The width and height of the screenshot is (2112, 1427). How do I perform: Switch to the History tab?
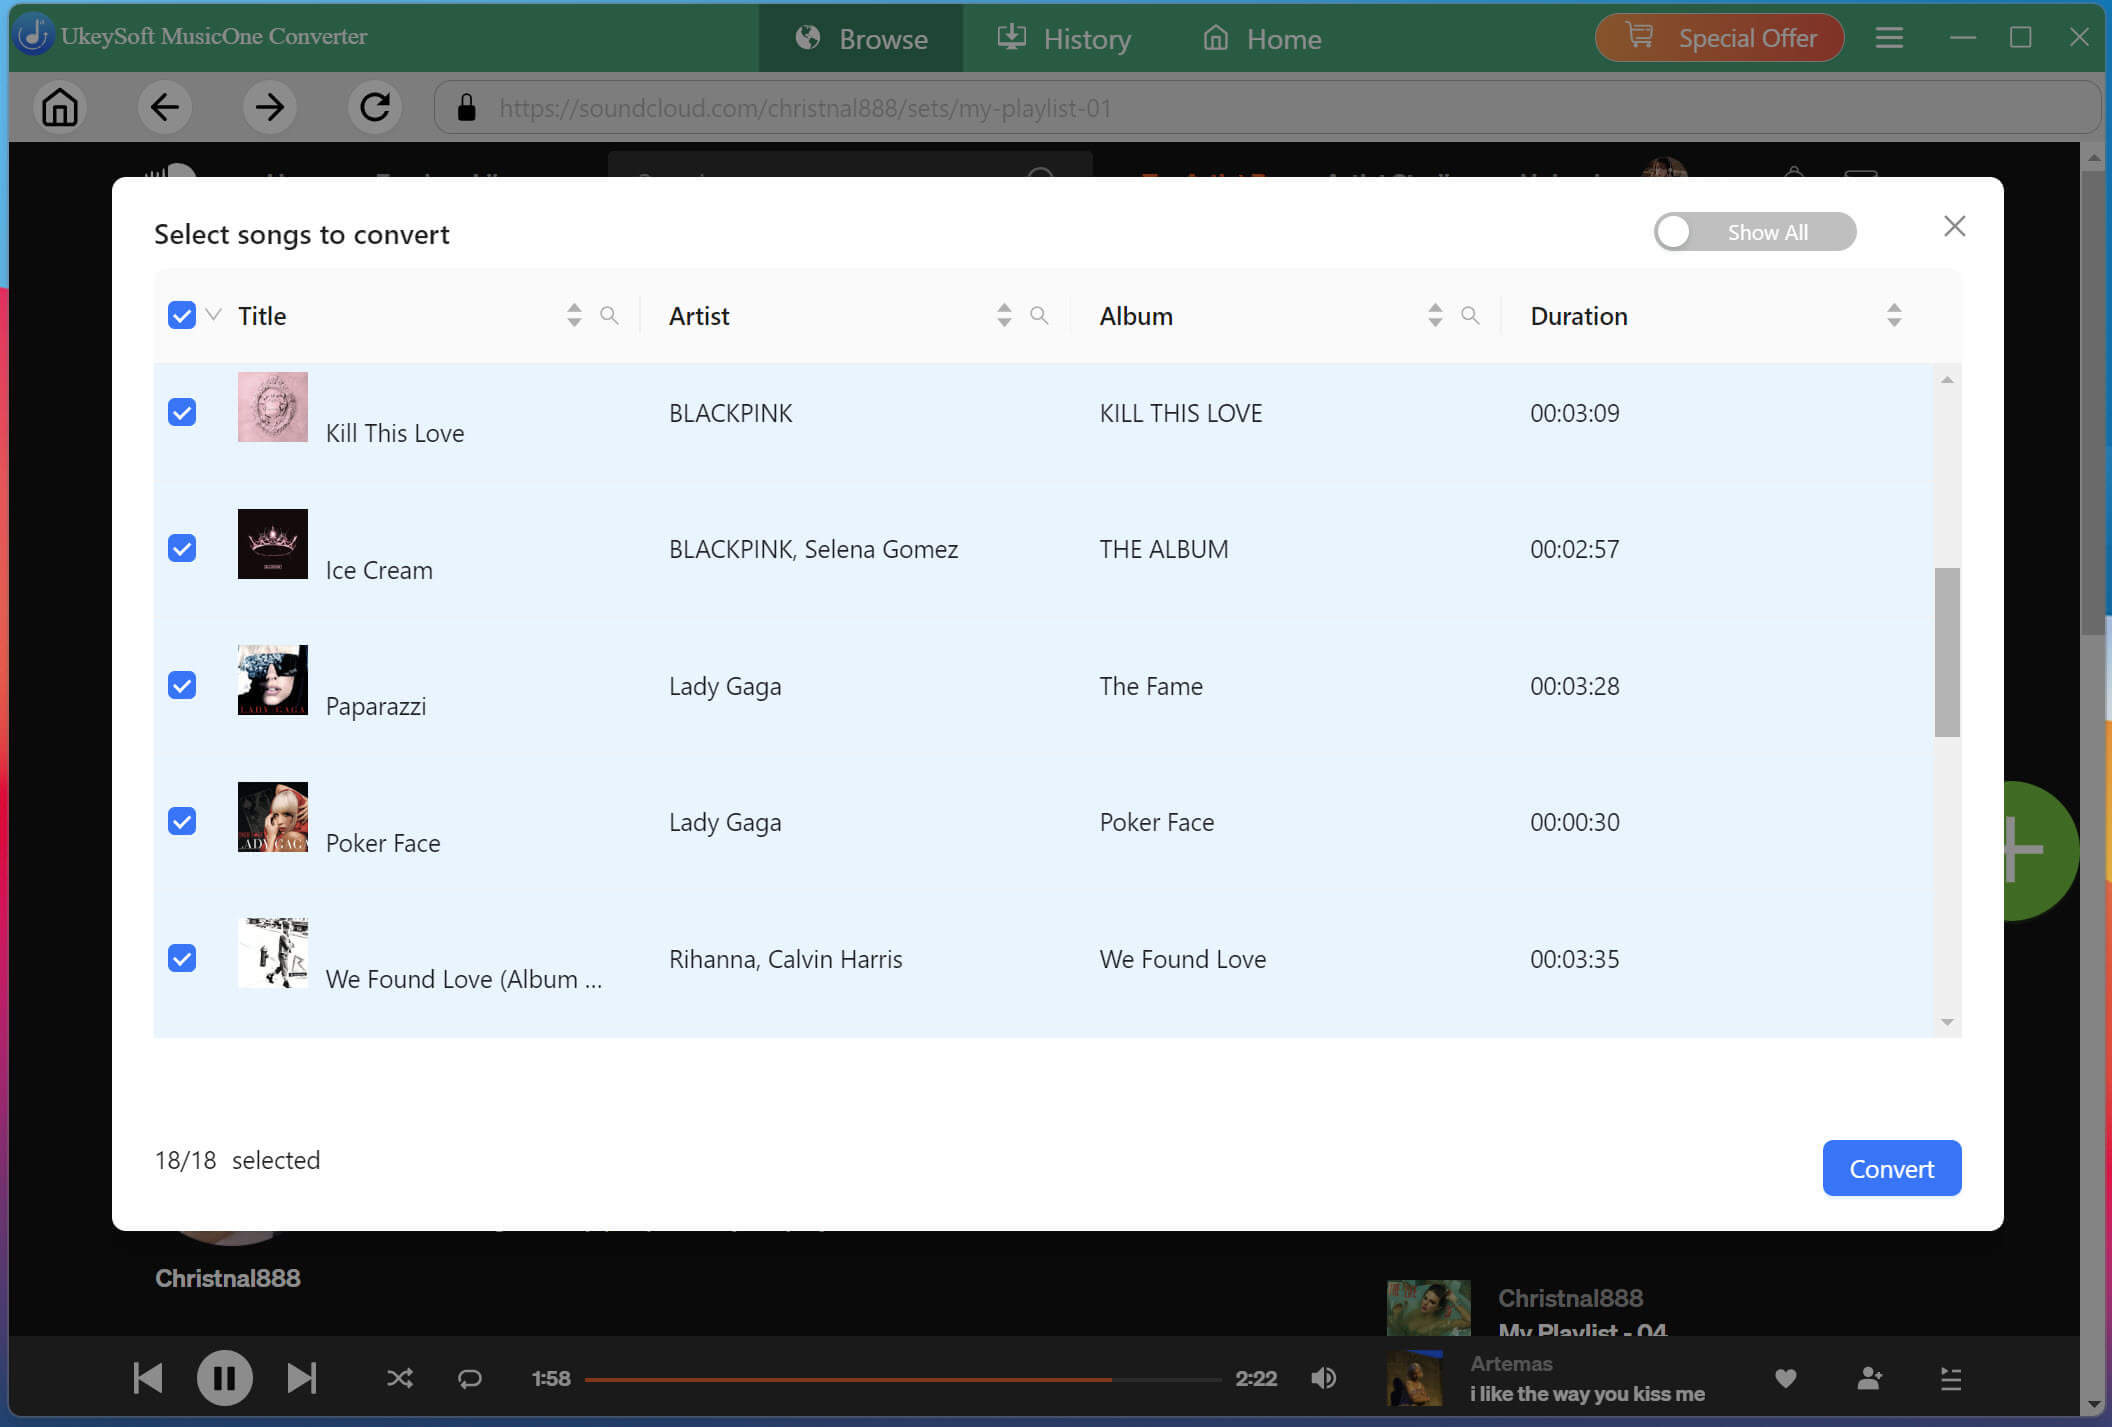pyautogui.click(x=1064, y=38)
